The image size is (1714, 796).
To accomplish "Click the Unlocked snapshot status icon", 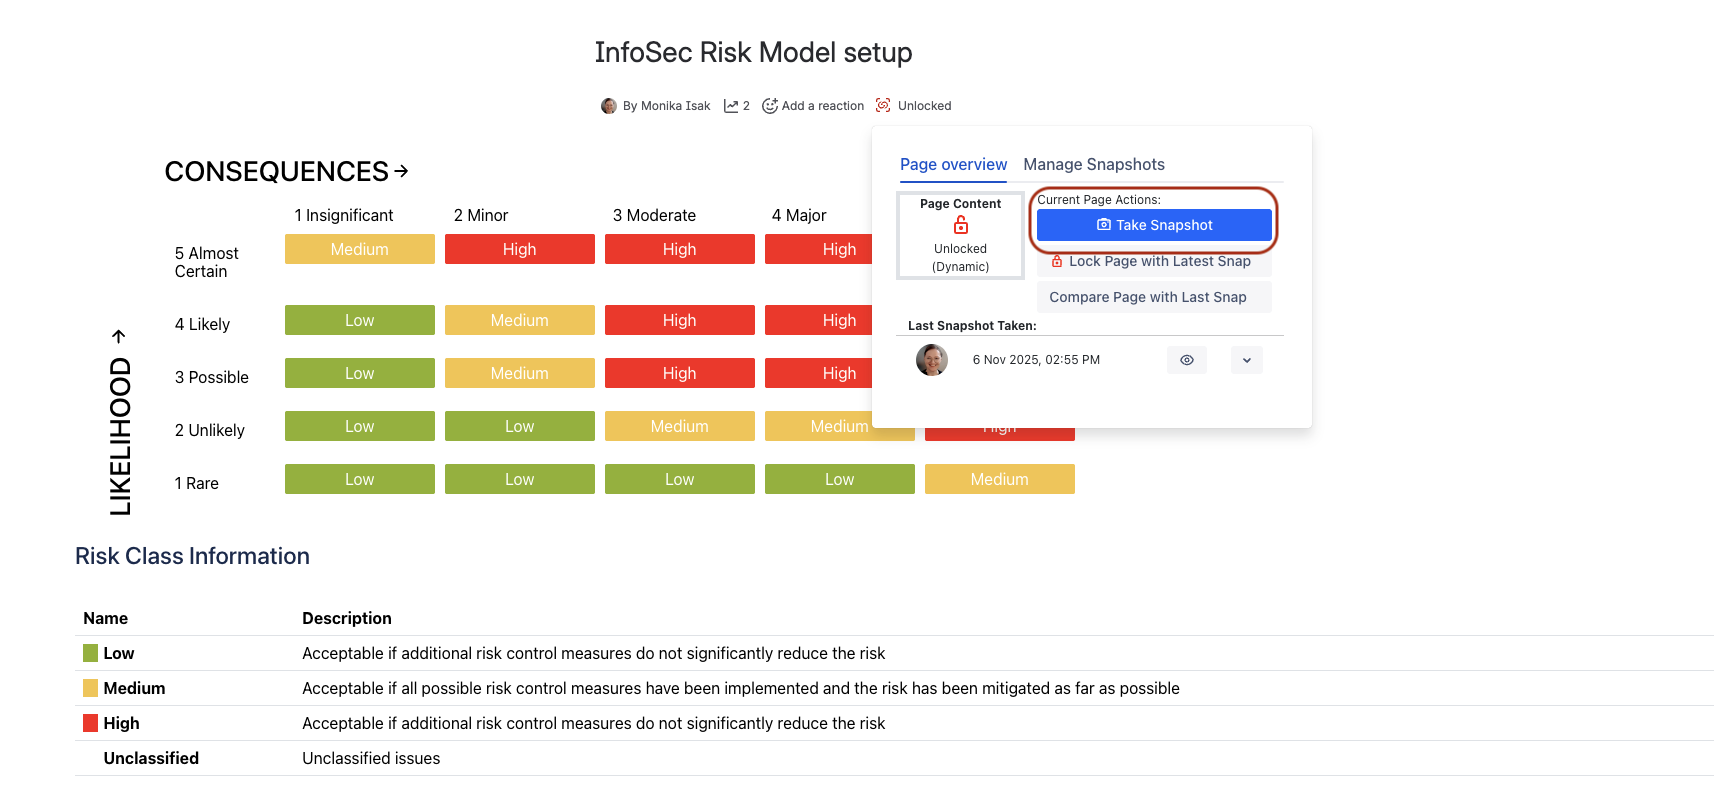I will coord(883,106).
